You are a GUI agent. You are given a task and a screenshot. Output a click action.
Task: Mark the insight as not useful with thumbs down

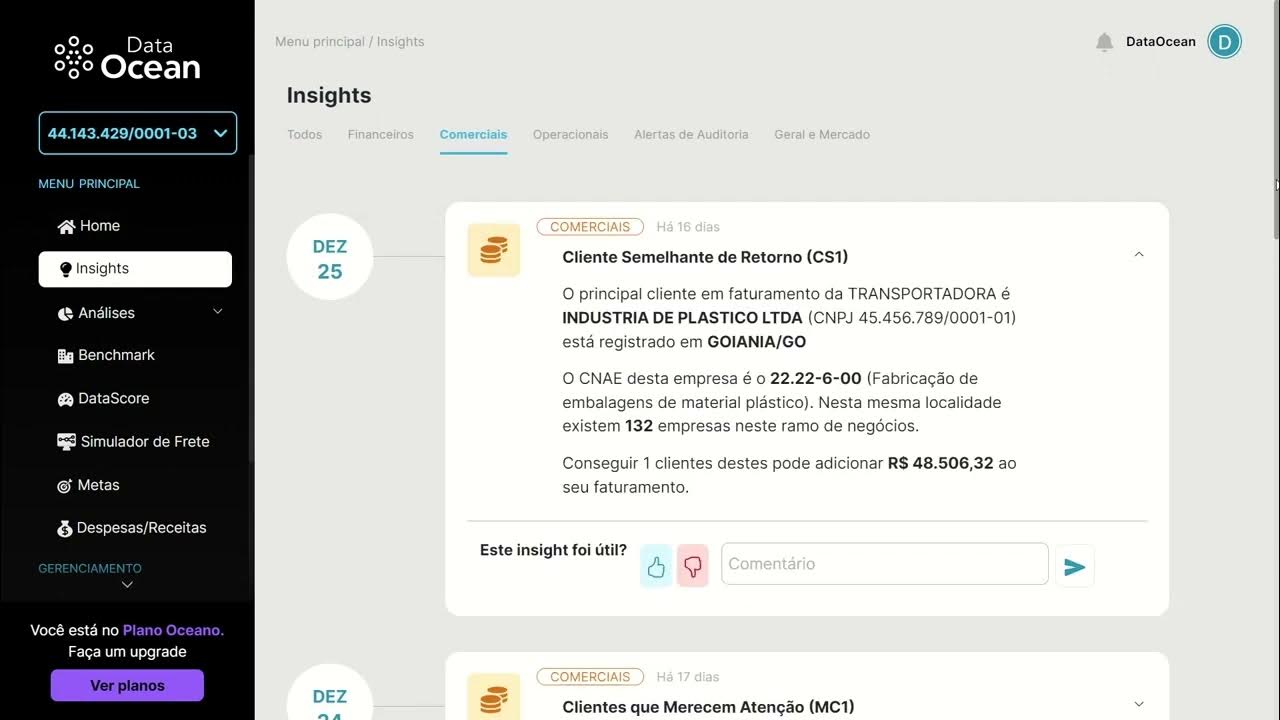tap(693, 565)
